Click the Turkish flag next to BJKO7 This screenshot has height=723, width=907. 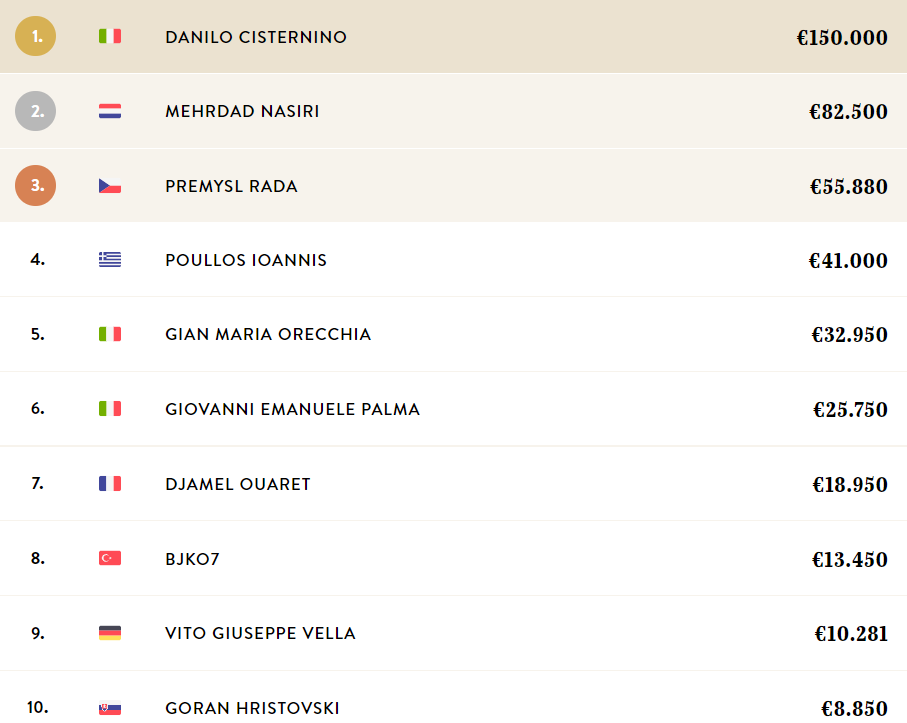point(110,558)
